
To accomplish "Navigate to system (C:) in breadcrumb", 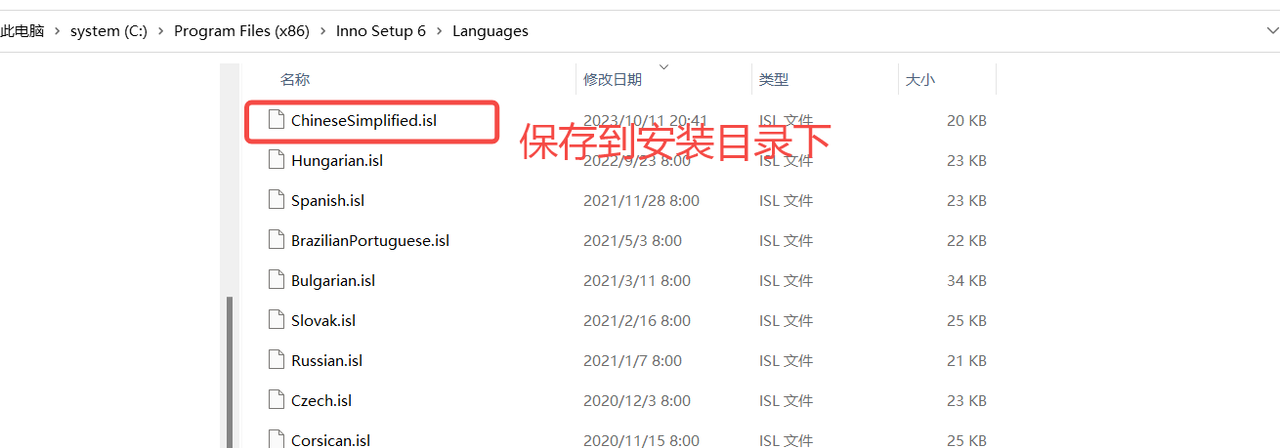I will click(x=108, y=31).
